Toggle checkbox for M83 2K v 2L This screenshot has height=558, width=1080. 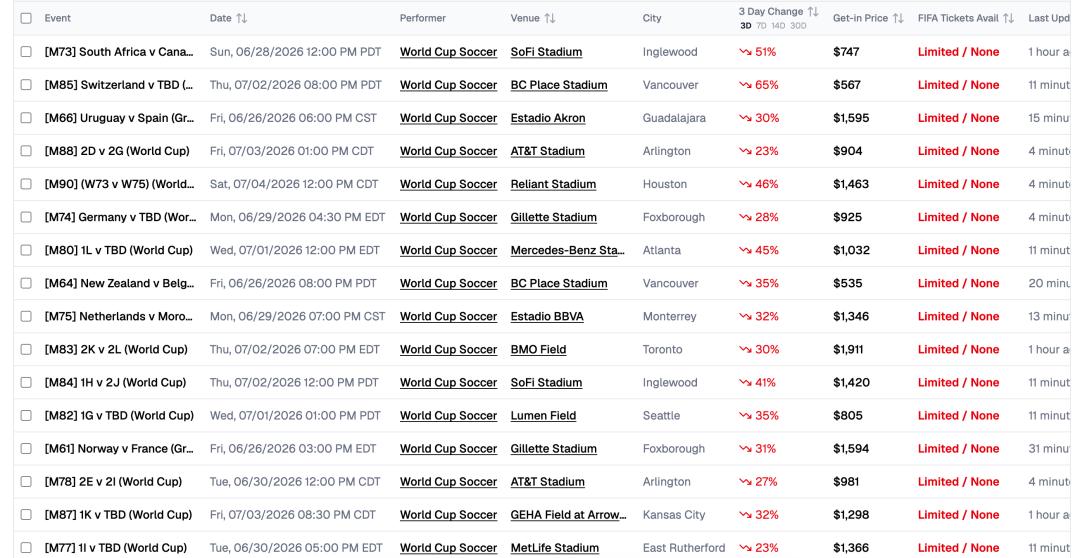(26, 349)
